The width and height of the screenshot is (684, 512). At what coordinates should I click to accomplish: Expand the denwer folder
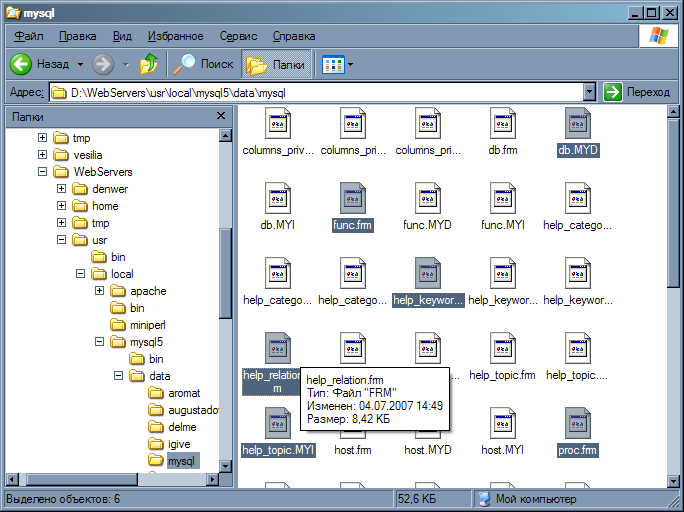click(62, 189)
